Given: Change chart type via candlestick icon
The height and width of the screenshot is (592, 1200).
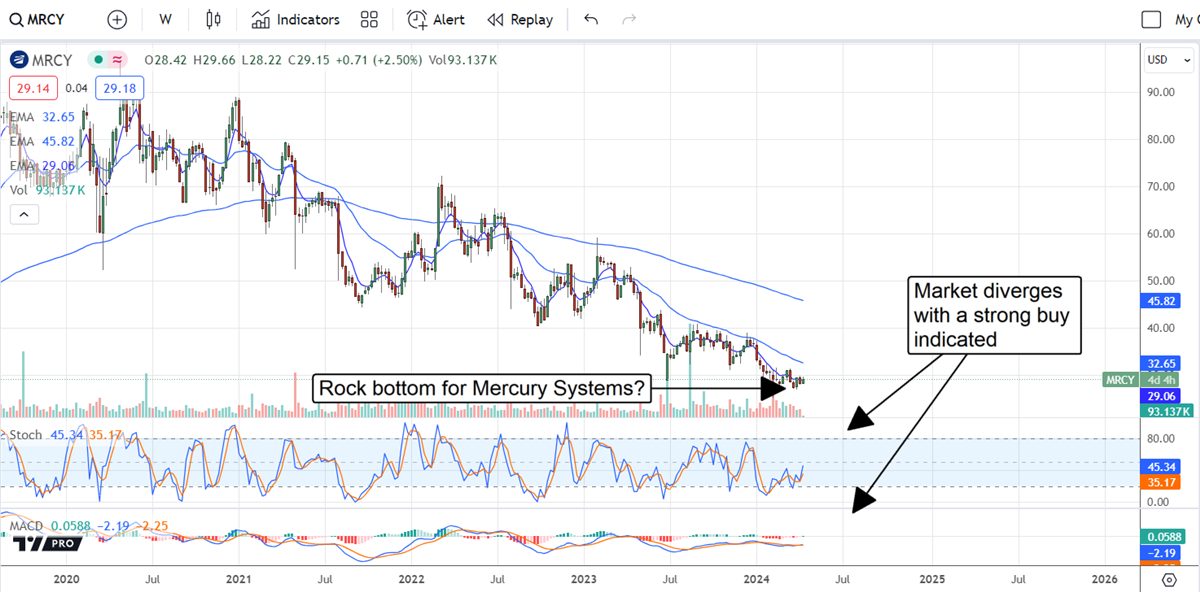Looking at the screenshot, I should click(x=212, y=19).
